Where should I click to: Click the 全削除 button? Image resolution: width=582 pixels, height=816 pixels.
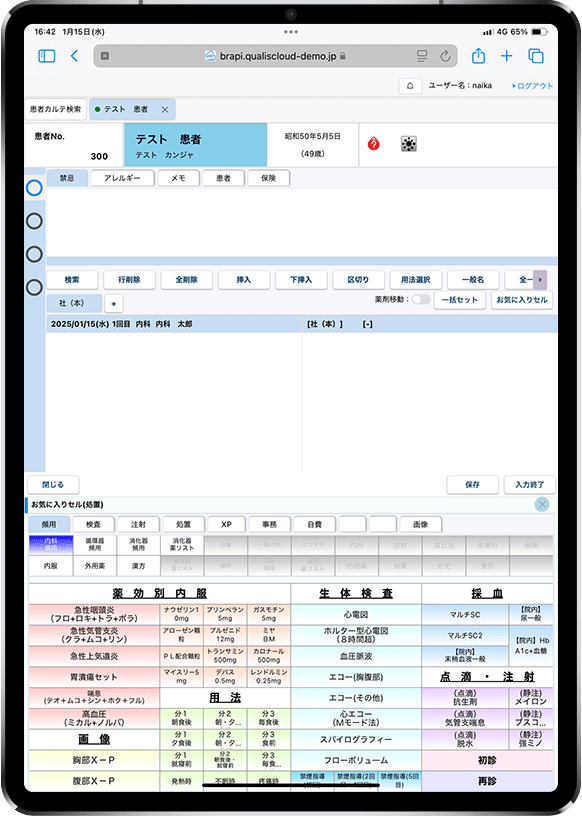point(186,279)
